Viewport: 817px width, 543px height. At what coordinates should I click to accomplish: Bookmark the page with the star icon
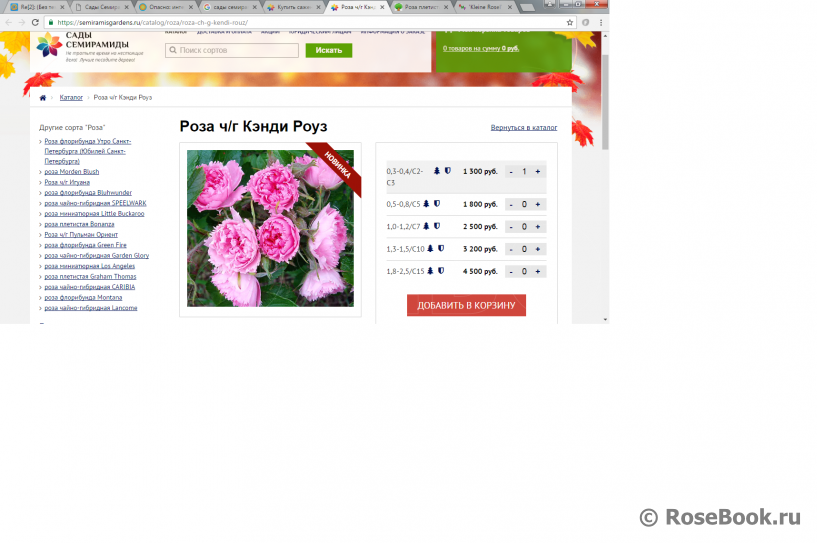coord(570,22)
